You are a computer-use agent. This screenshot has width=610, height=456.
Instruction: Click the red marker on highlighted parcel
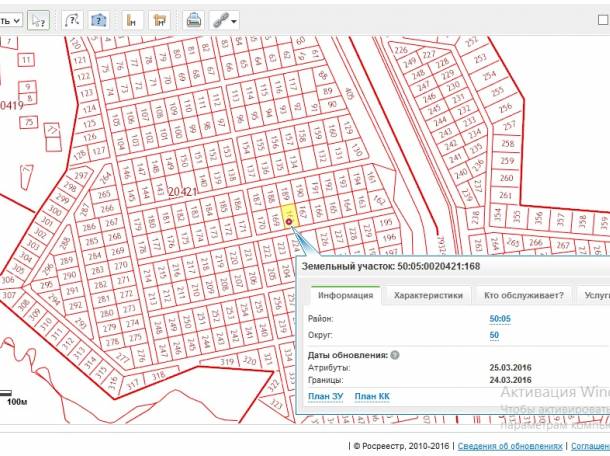click(x=289, y=222)
